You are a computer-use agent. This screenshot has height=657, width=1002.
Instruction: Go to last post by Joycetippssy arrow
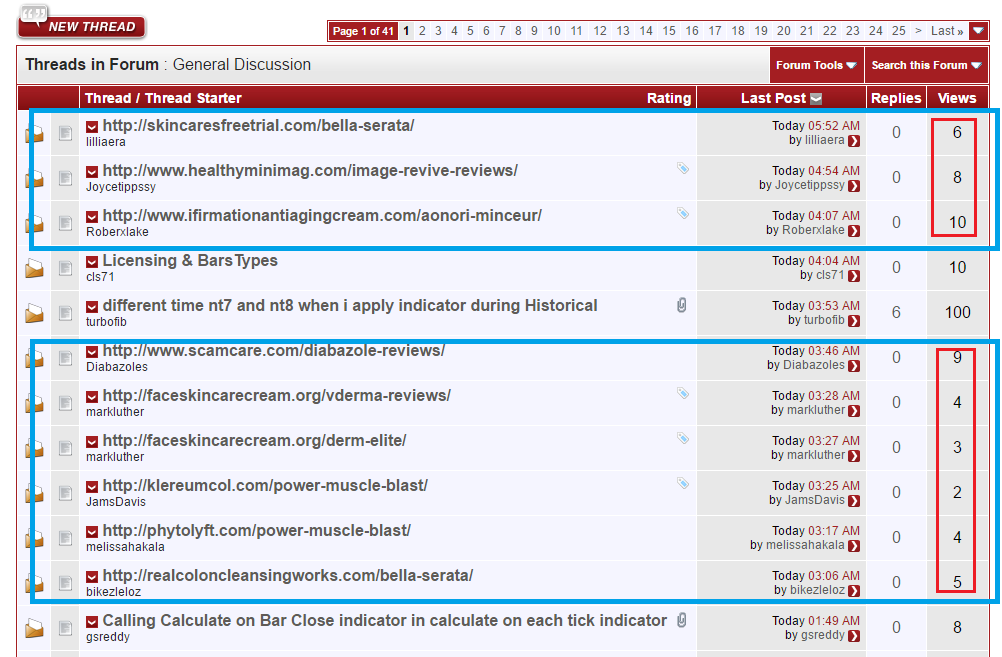point(854,186)
